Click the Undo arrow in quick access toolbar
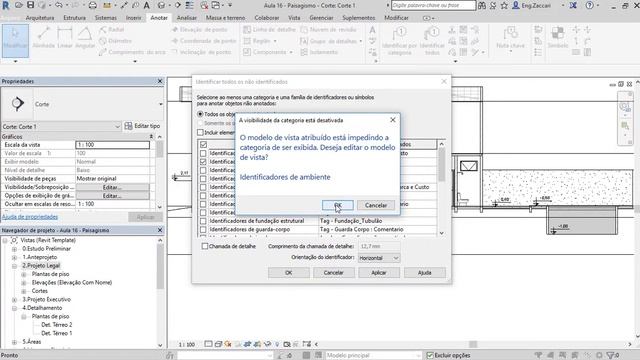Viewport: 640px width, 360px height. point(58,5)
